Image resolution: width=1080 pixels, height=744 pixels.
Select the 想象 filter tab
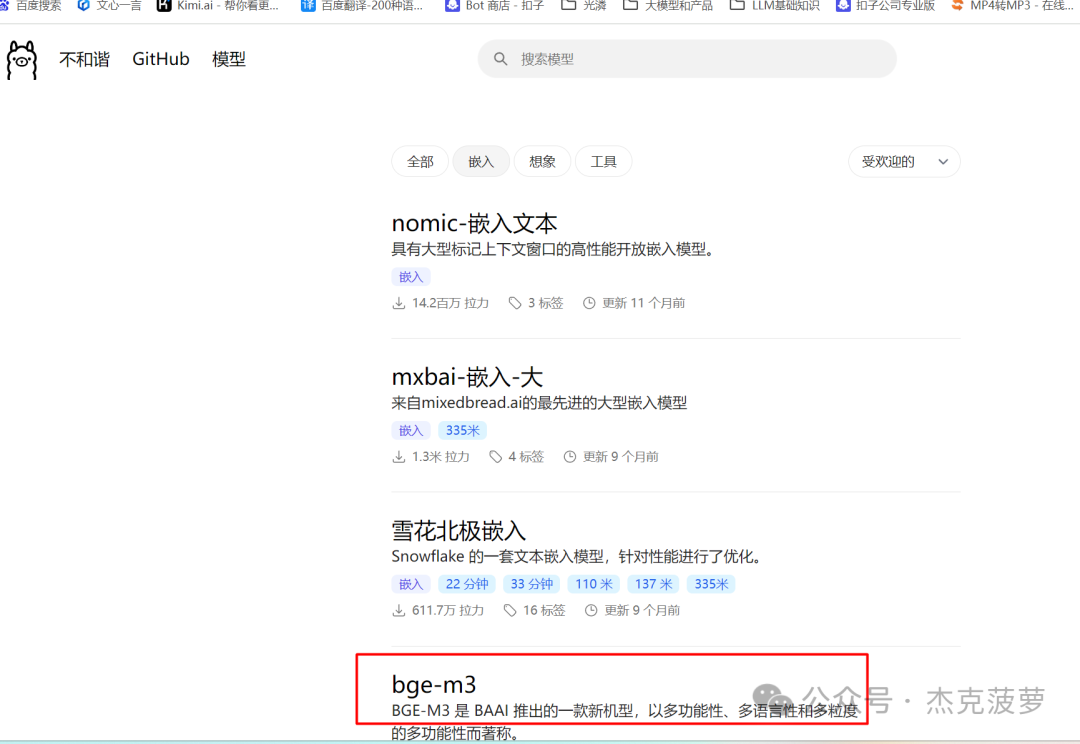[542, 162]
